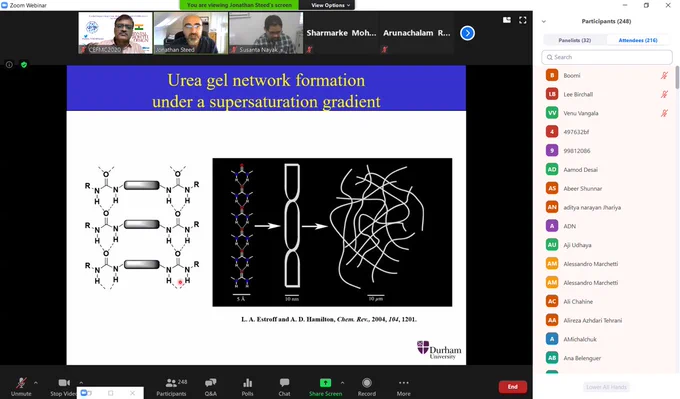
Task: Click the red End button
Action: pos(513,387)
